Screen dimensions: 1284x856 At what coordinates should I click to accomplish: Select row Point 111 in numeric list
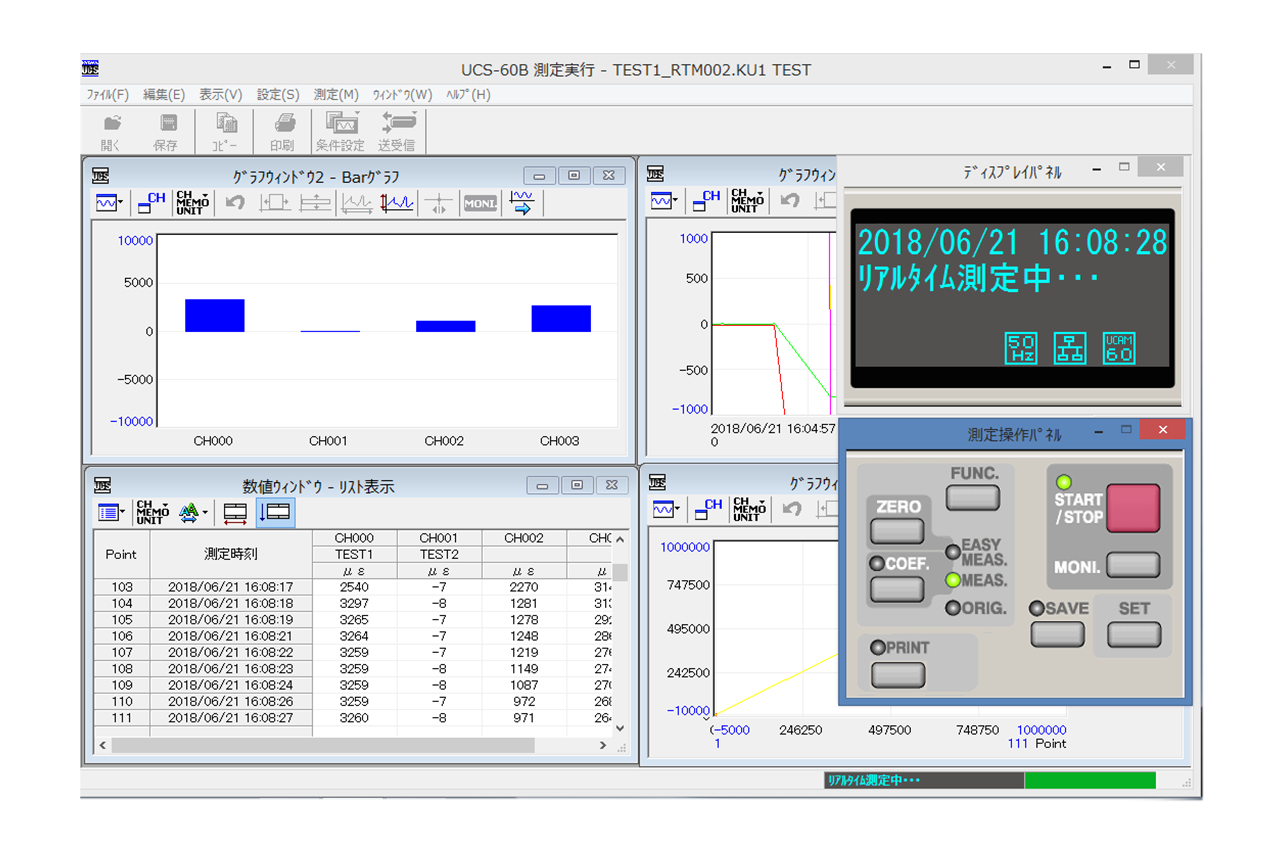[353, 718]
